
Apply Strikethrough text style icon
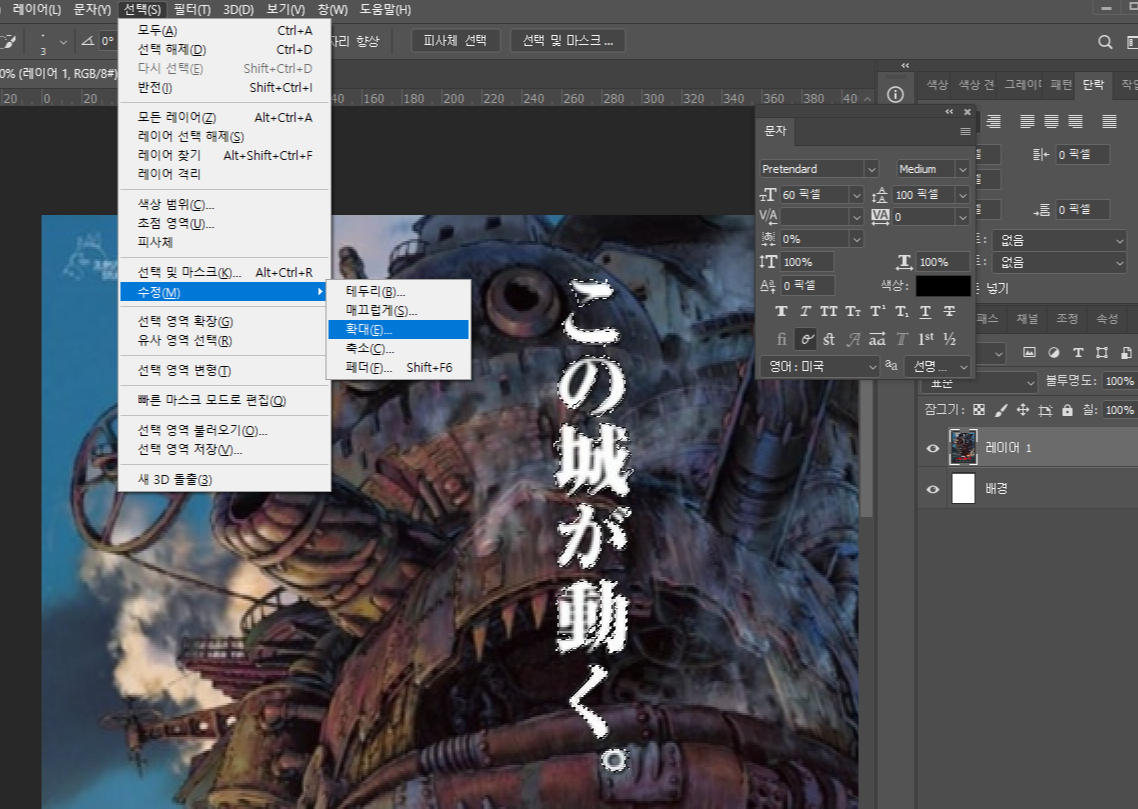pos(949,311)
